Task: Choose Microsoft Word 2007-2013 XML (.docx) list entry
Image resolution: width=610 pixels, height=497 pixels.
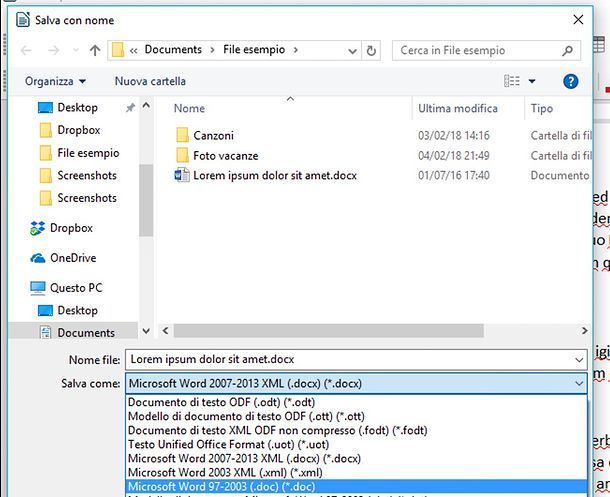Action: pyautogui.click(x=356, y=458)
